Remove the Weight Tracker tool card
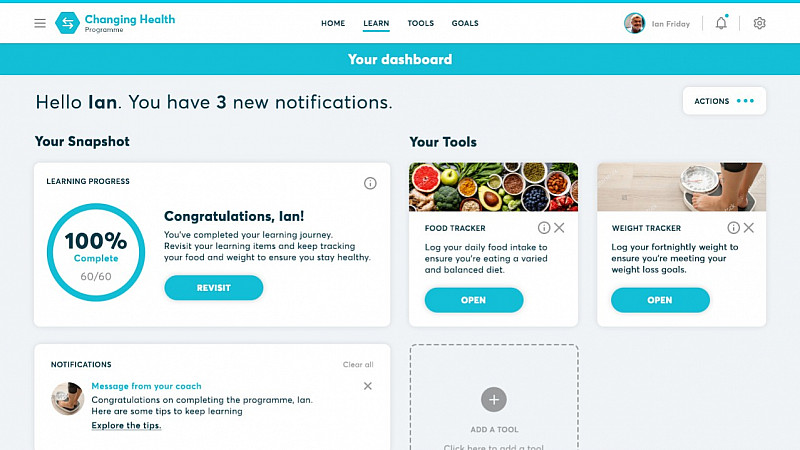Viewport: 800px width, 450px height. click(748, 228)
